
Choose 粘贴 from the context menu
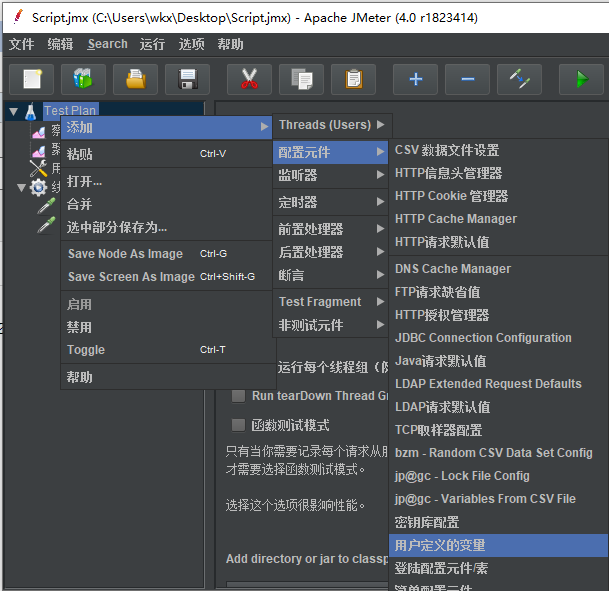click(x=168, y=154)
